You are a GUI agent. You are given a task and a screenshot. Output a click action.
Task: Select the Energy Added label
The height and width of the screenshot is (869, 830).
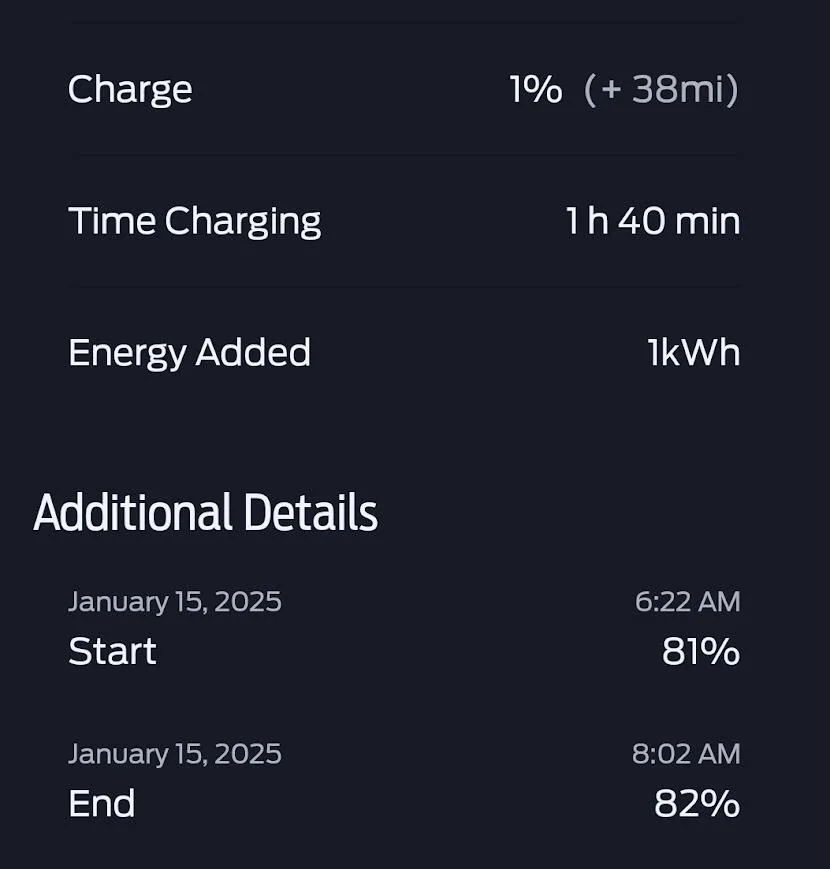coord(189,353)
